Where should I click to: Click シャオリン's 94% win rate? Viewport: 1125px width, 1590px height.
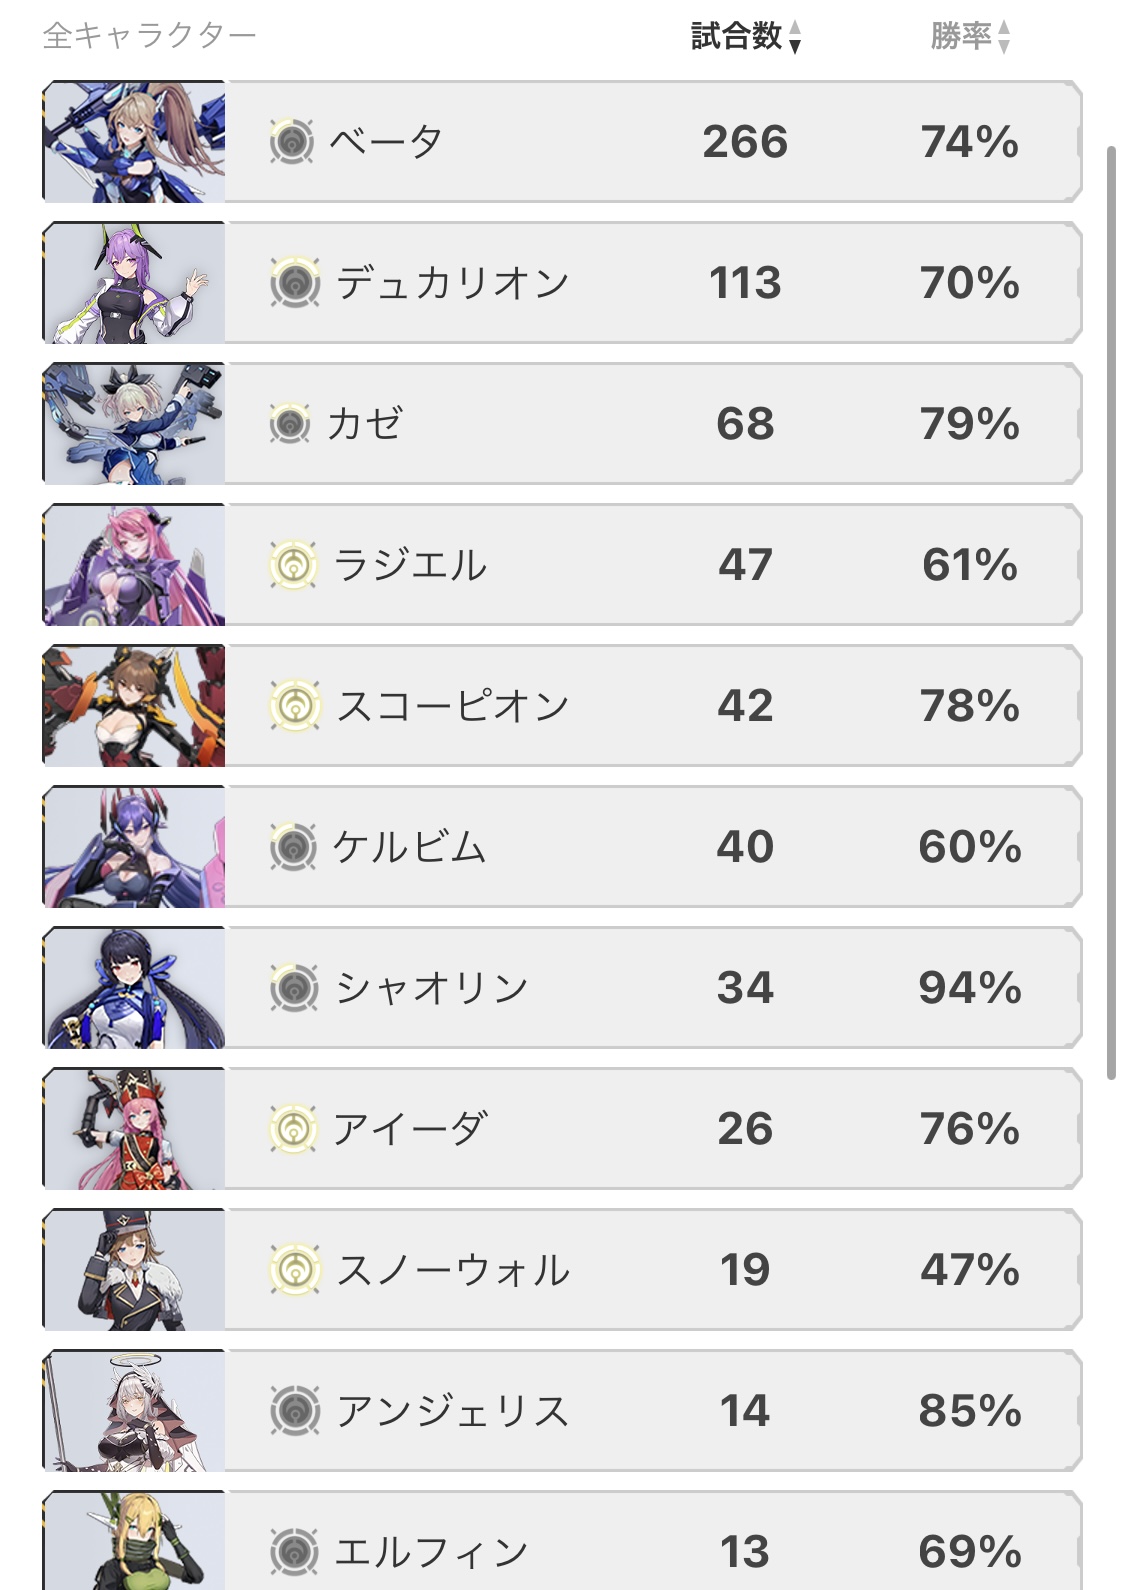[970, 988]
